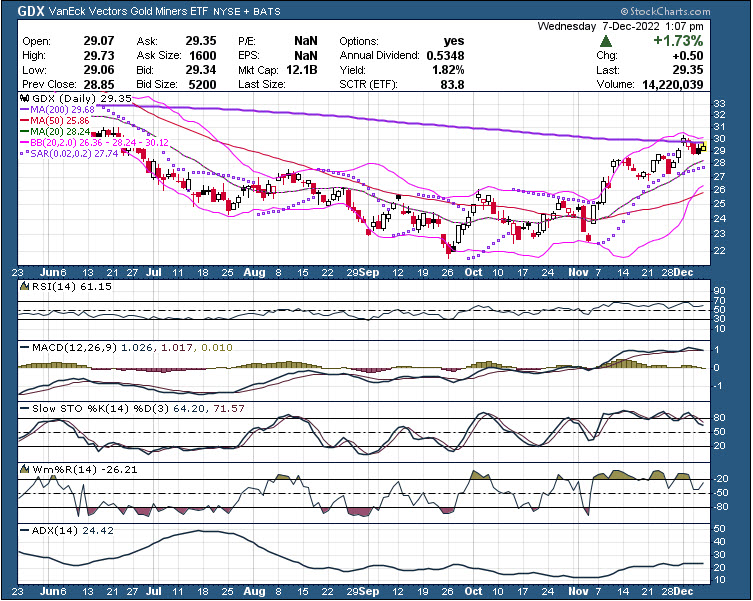Viewport: 753px width, 601px height.
Task: Click the Wm%R(14) value -26.21
Action: tap(119, 469)
